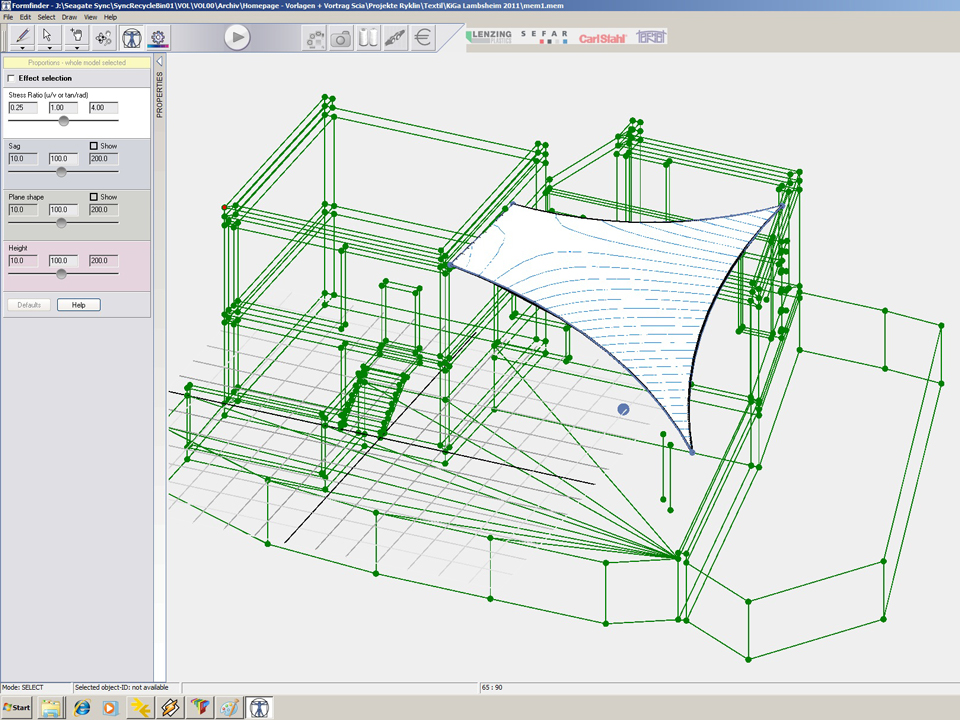Open the gear settings icon
Image resolution: width=960 pixels, height=720 pixels.
pyautogui.click(x=158, y=38)
